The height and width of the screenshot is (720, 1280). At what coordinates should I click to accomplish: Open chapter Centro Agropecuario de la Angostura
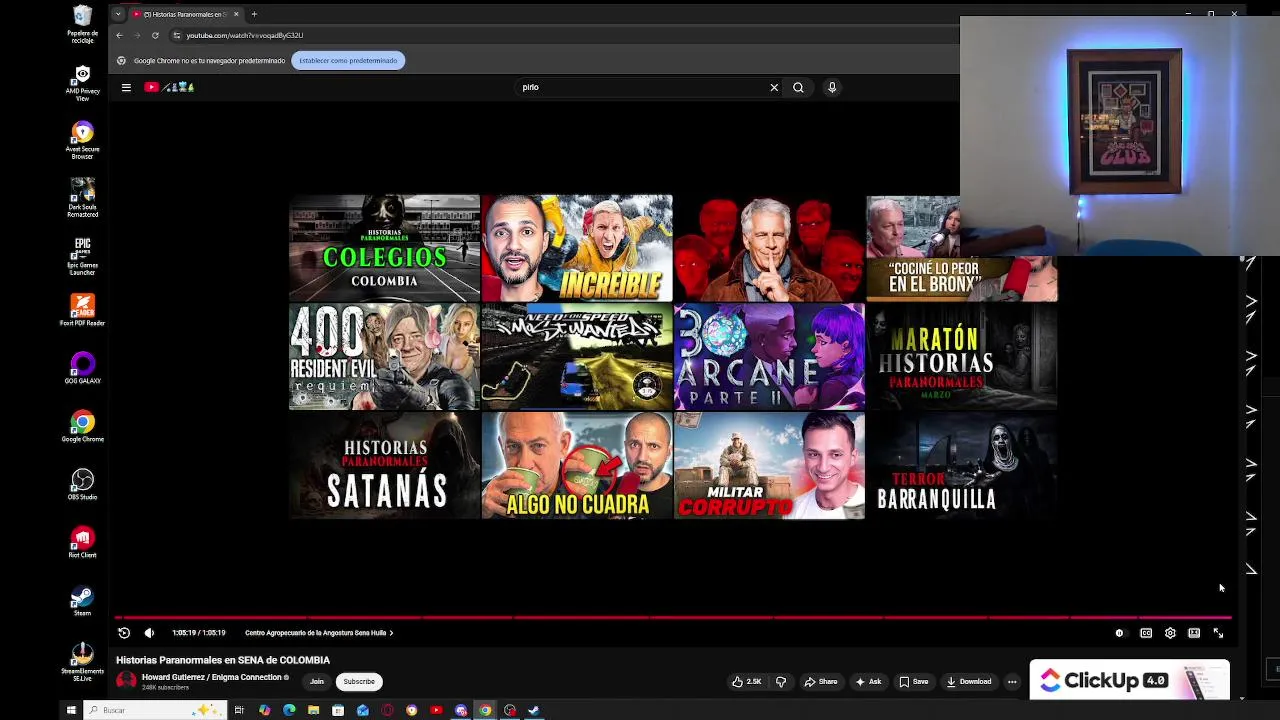click(319, 633)
